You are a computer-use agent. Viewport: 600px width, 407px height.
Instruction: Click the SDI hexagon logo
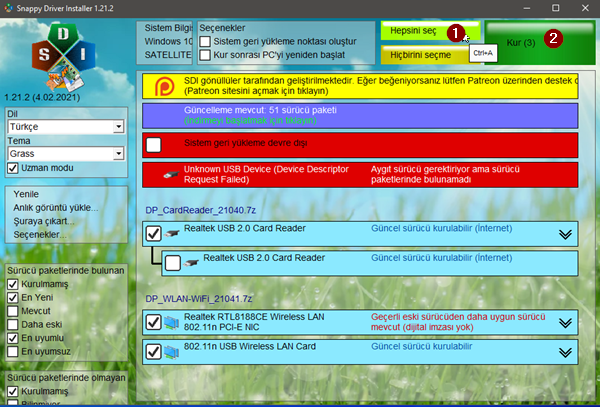pyautogui.click(x=63, y=57)
